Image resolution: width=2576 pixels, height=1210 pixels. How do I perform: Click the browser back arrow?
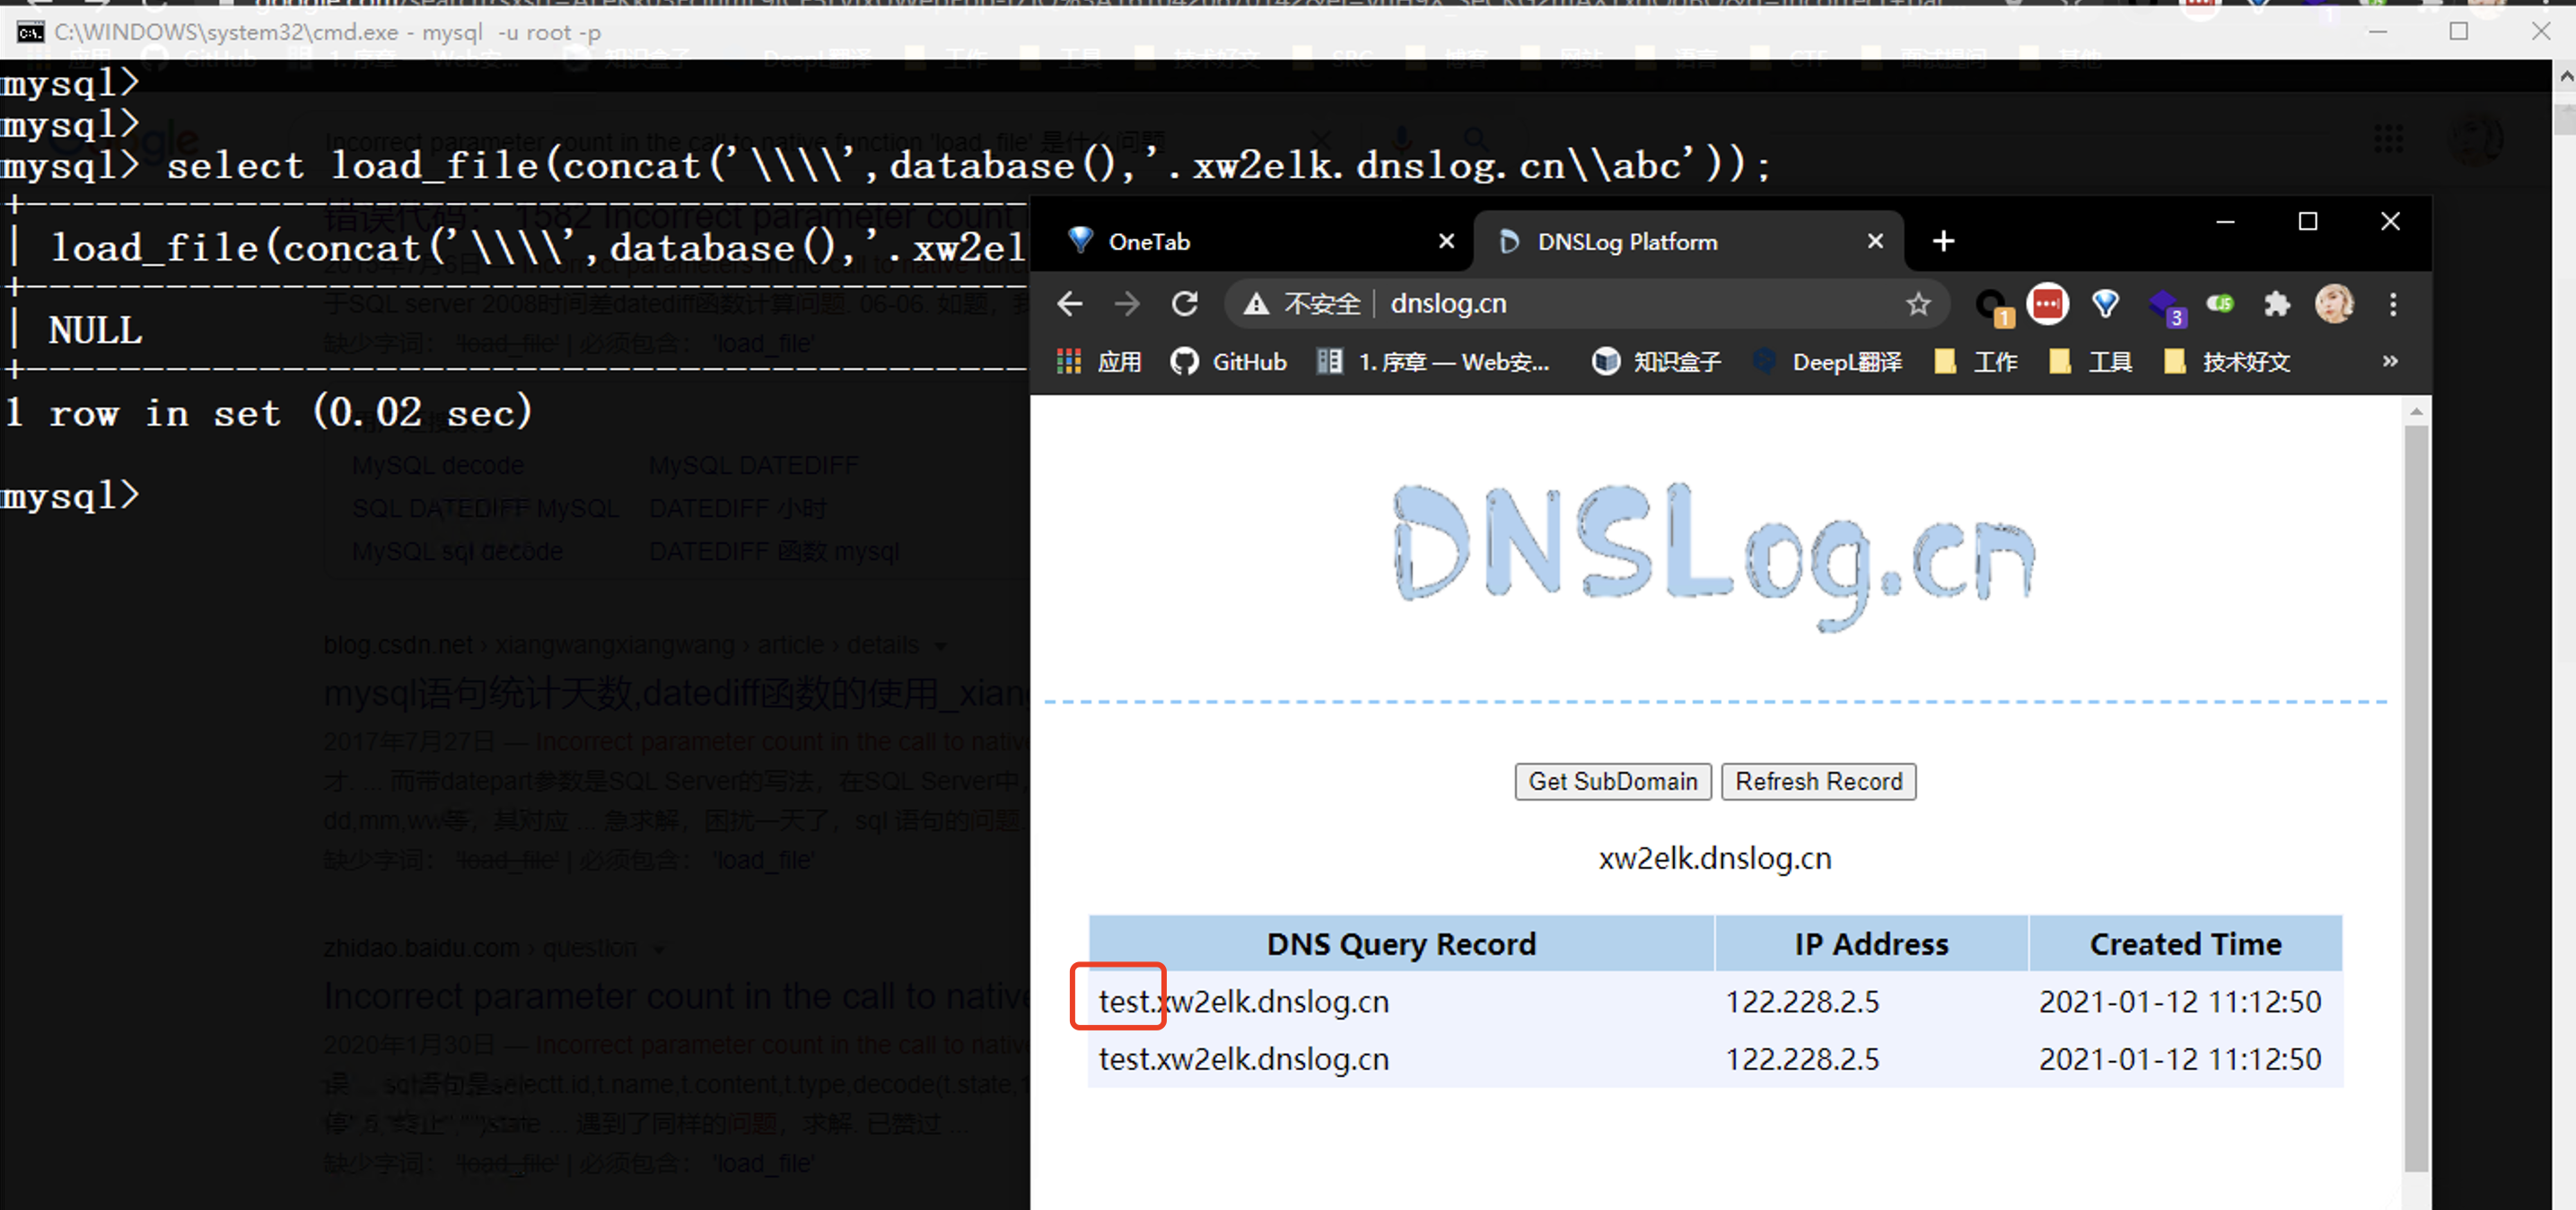click(x=1069, y=304)
